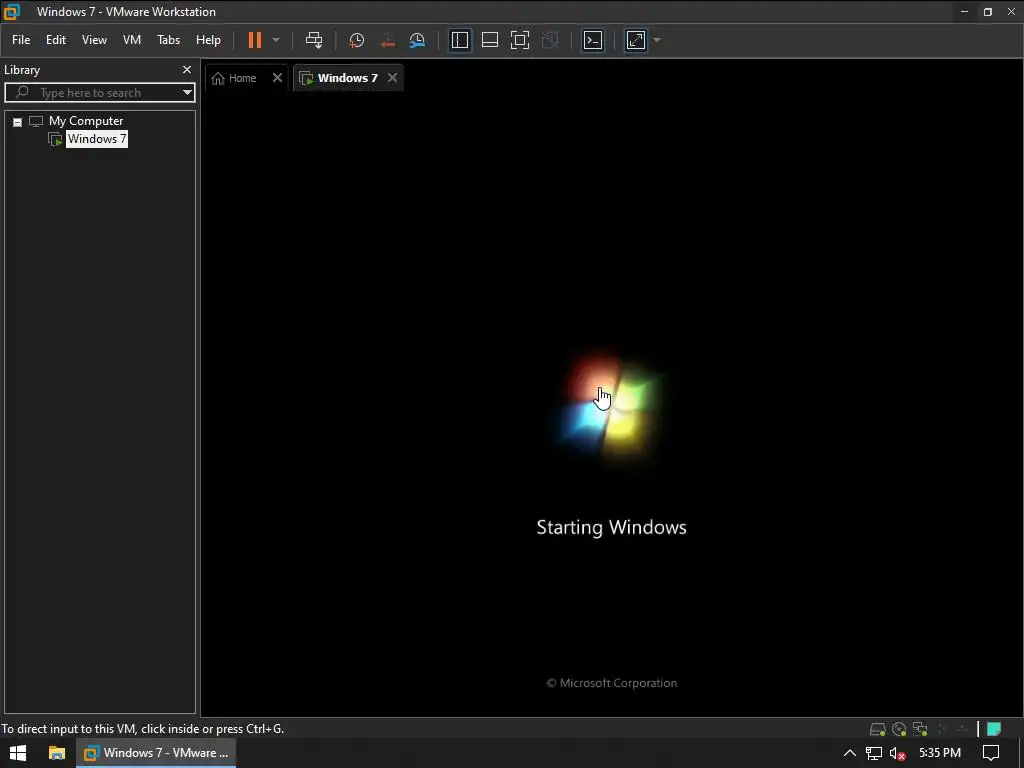Open the VM menu
Viewport: 1024px width, 768px height.
click(132, 40)
